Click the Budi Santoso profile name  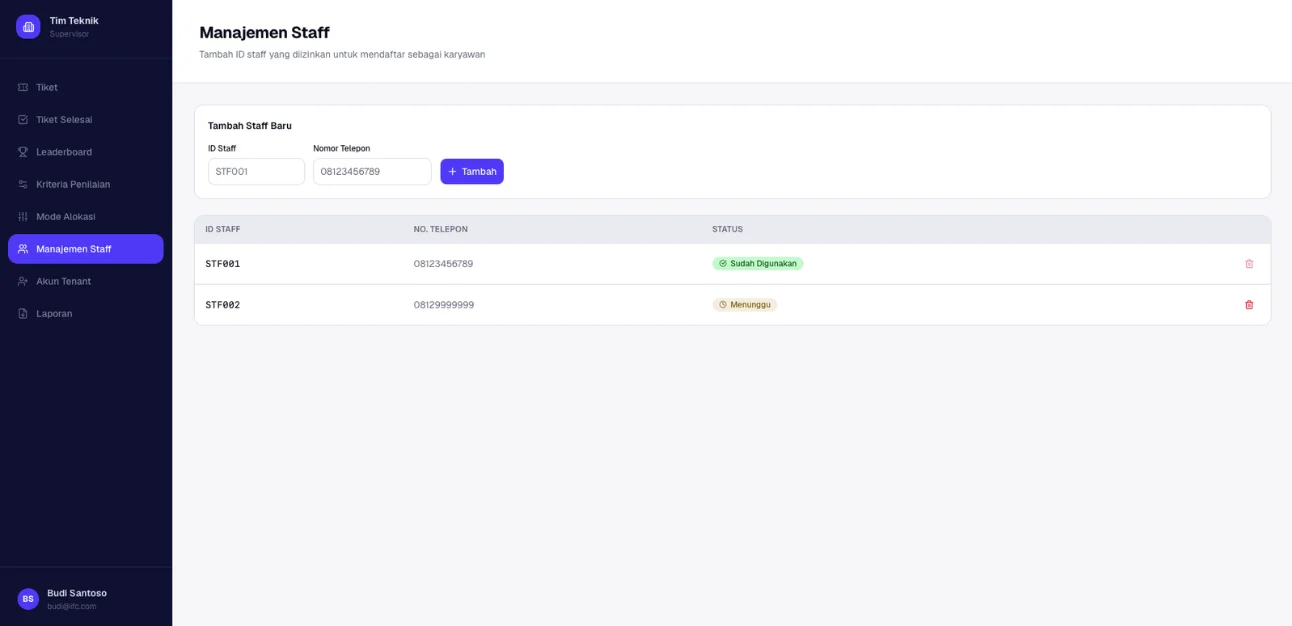tap(77, 593)
